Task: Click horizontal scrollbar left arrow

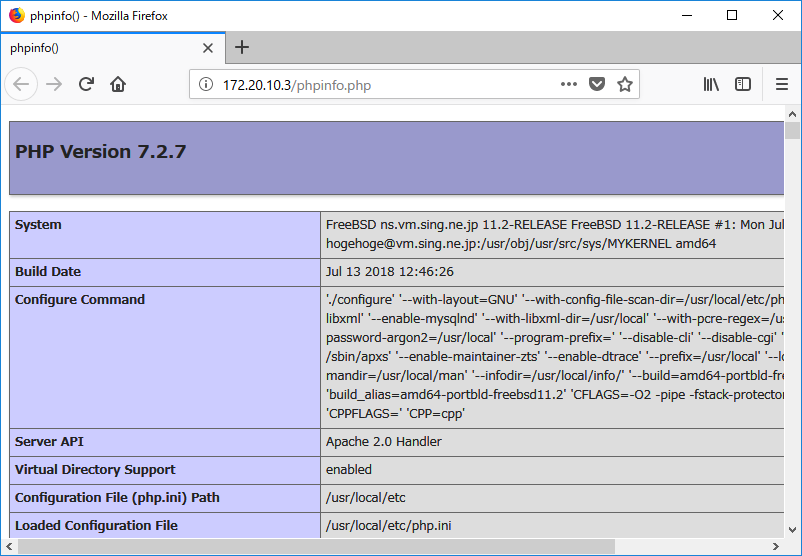Action: pyautogui.click(x=9, y=546)
